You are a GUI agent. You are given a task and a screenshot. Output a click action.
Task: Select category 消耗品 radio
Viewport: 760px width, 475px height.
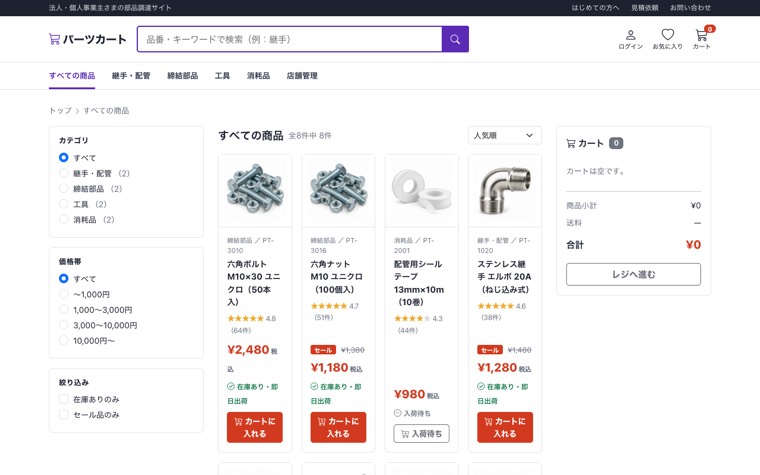tap(63, 220)
